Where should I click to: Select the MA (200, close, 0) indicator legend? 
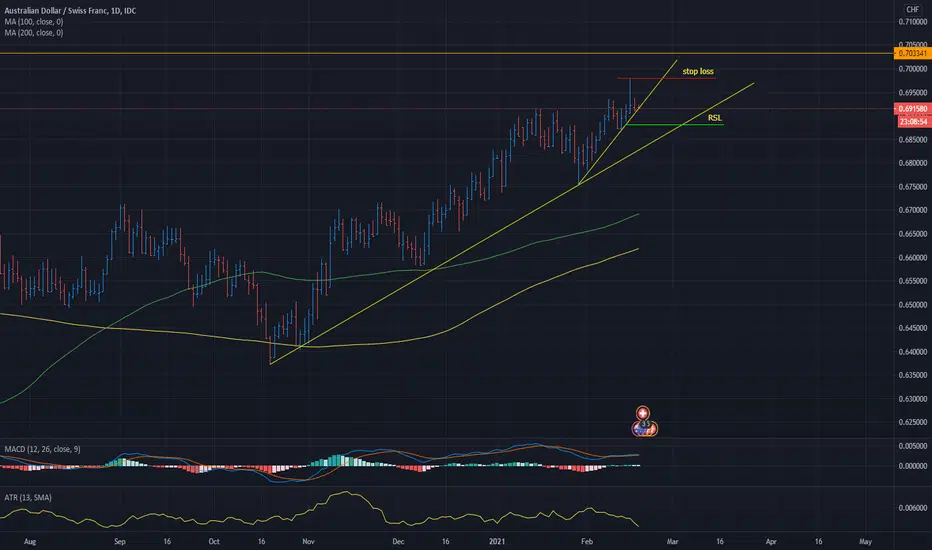point(34,33)
